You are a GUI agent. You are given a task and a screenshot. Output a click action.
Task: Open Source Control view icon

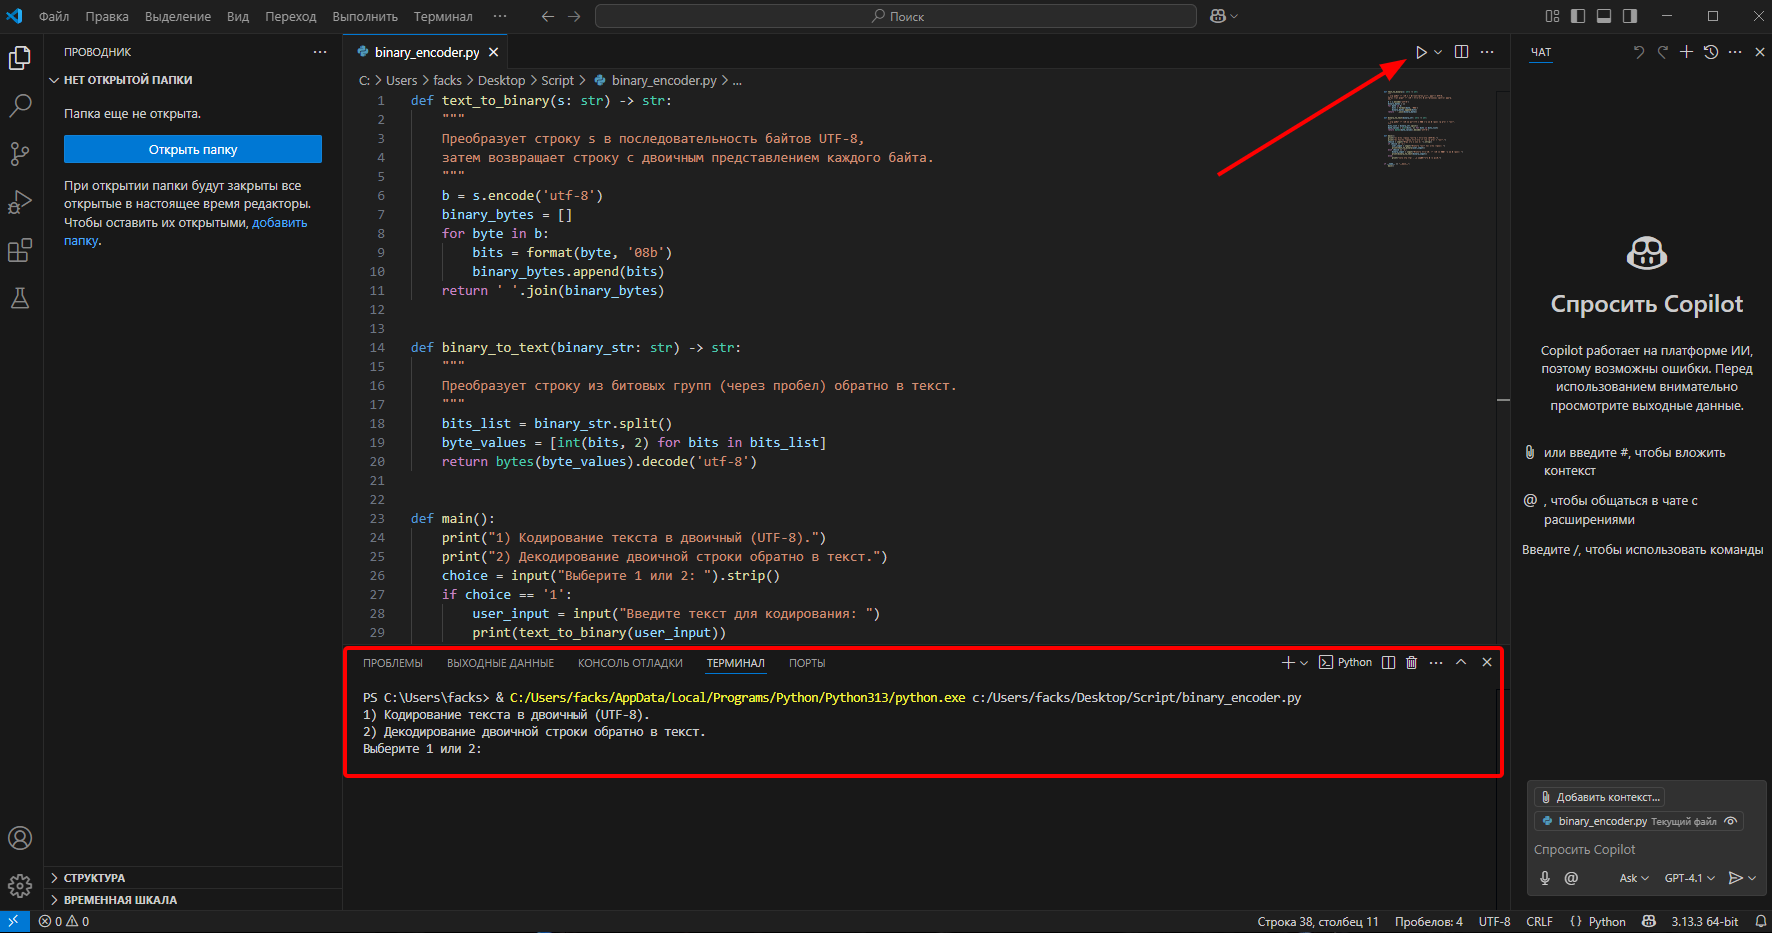(x=20, y=154)
